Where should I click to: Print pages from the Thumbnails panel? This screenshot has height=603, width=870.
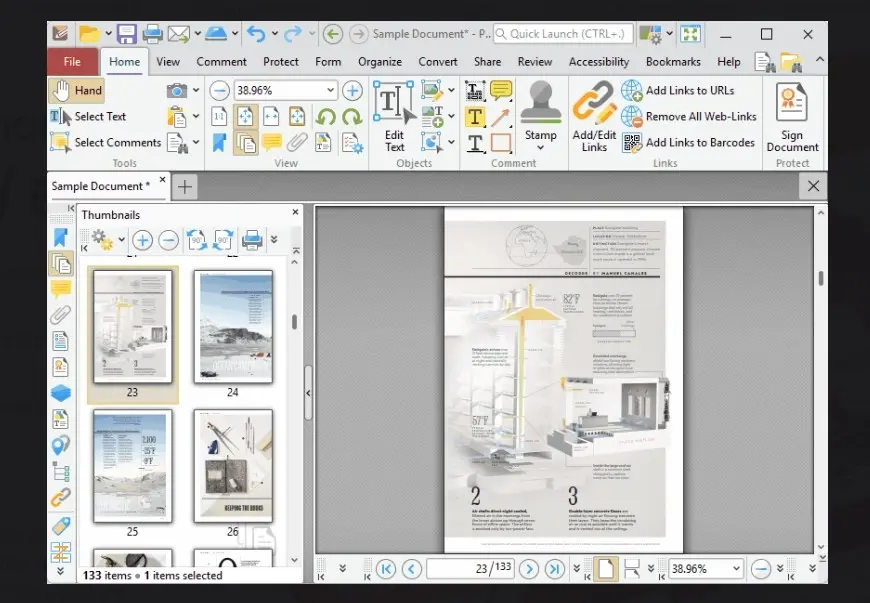(x=252, y=240)
